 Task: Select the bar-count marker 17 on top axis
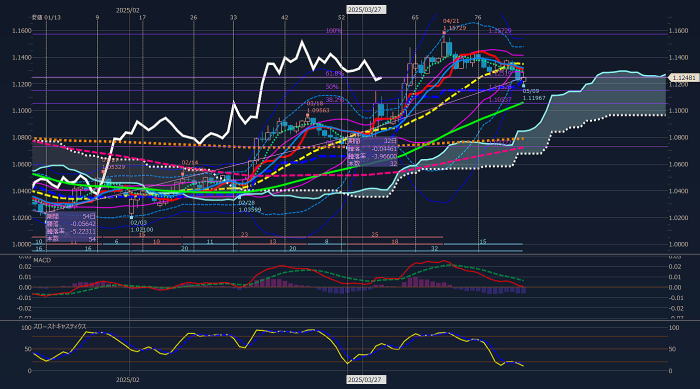(142, 17)
